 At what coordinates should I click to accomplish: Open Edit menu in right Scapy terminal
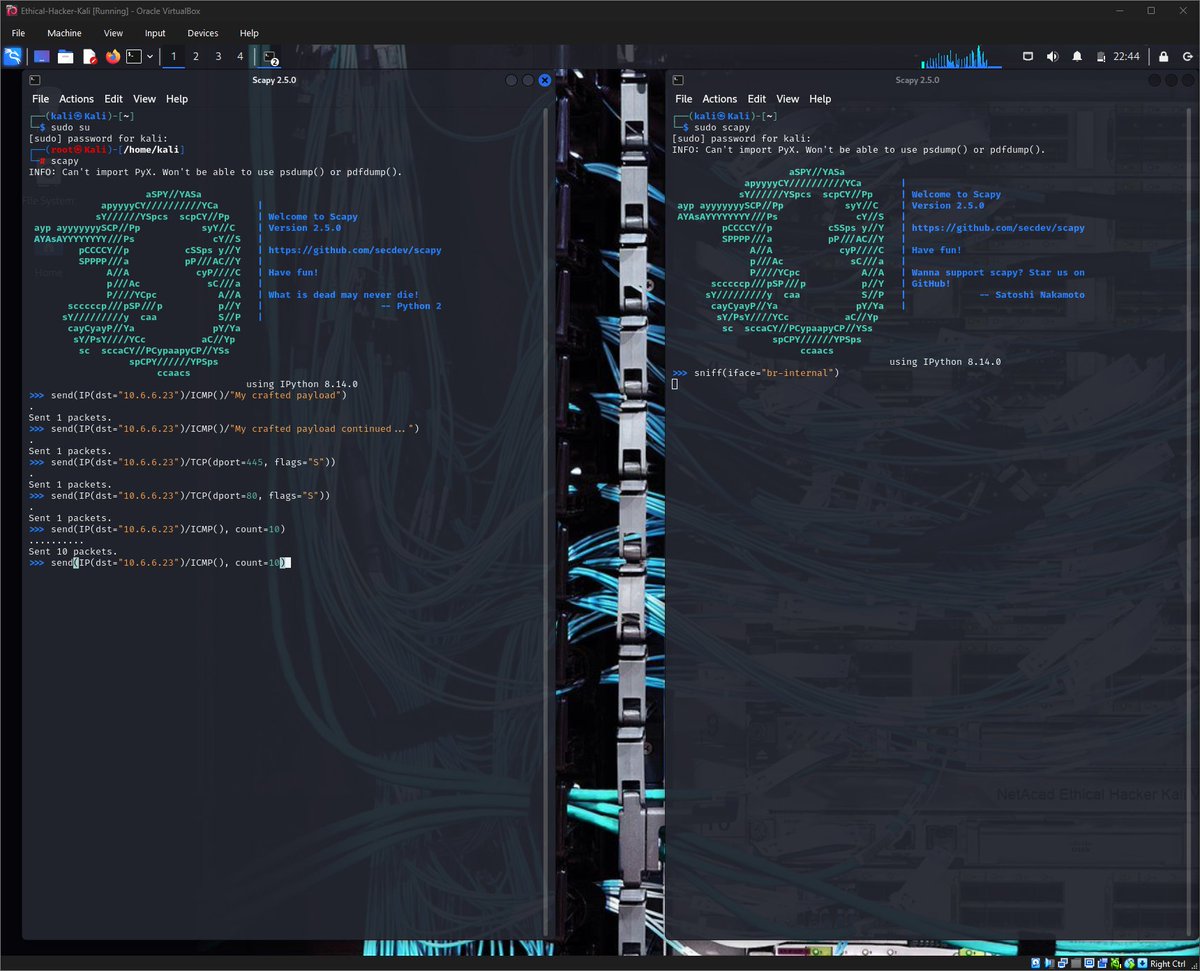(757, 99)
